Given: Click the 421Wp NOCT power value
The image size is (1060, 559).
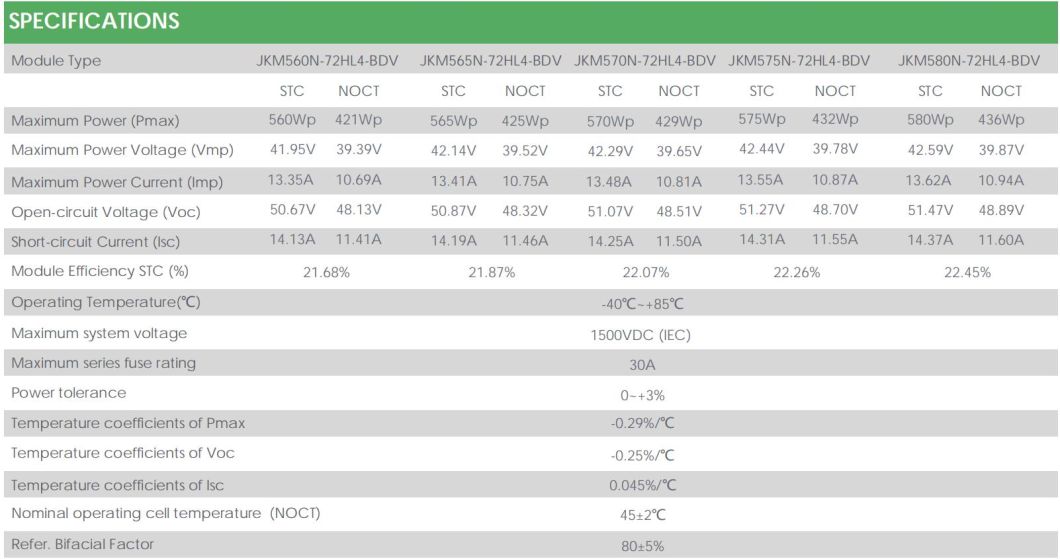Looking at the screenshot, I should pos(358,121).
